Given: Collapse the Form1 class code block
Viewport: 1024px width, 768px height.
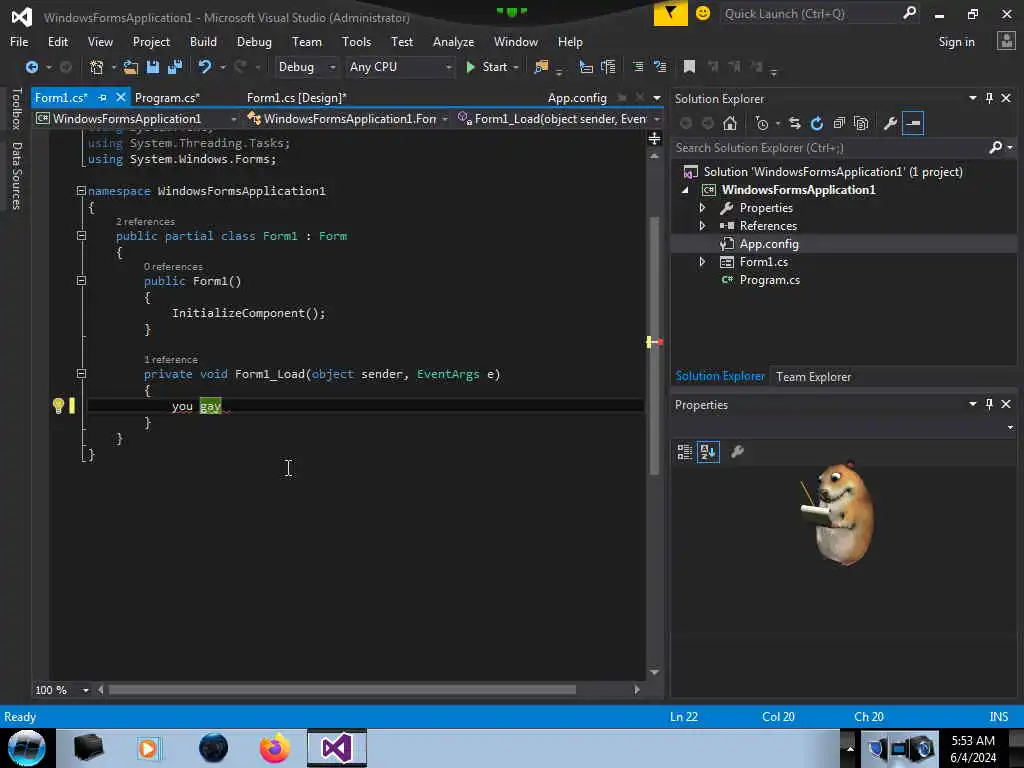Looking at the screenshot, I should tap(81, 236).
